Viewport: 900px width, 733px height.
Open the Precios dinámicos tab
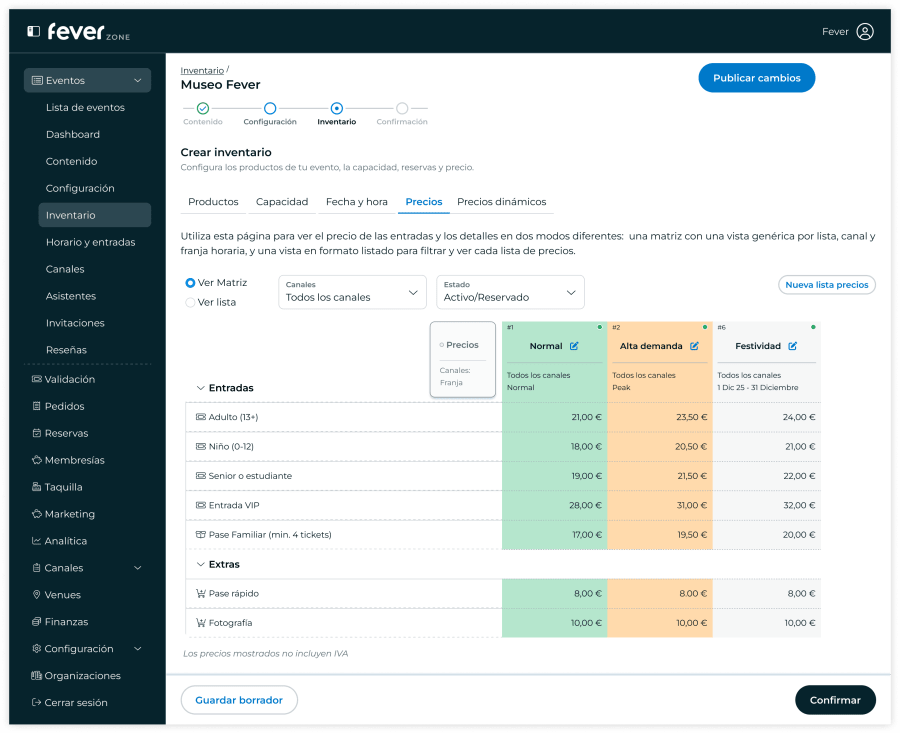(x=501, y=202)
